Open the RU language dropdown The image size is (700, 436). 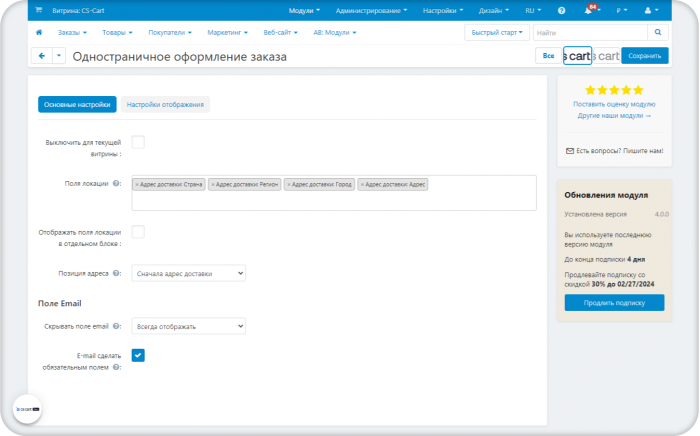(533, 10)
